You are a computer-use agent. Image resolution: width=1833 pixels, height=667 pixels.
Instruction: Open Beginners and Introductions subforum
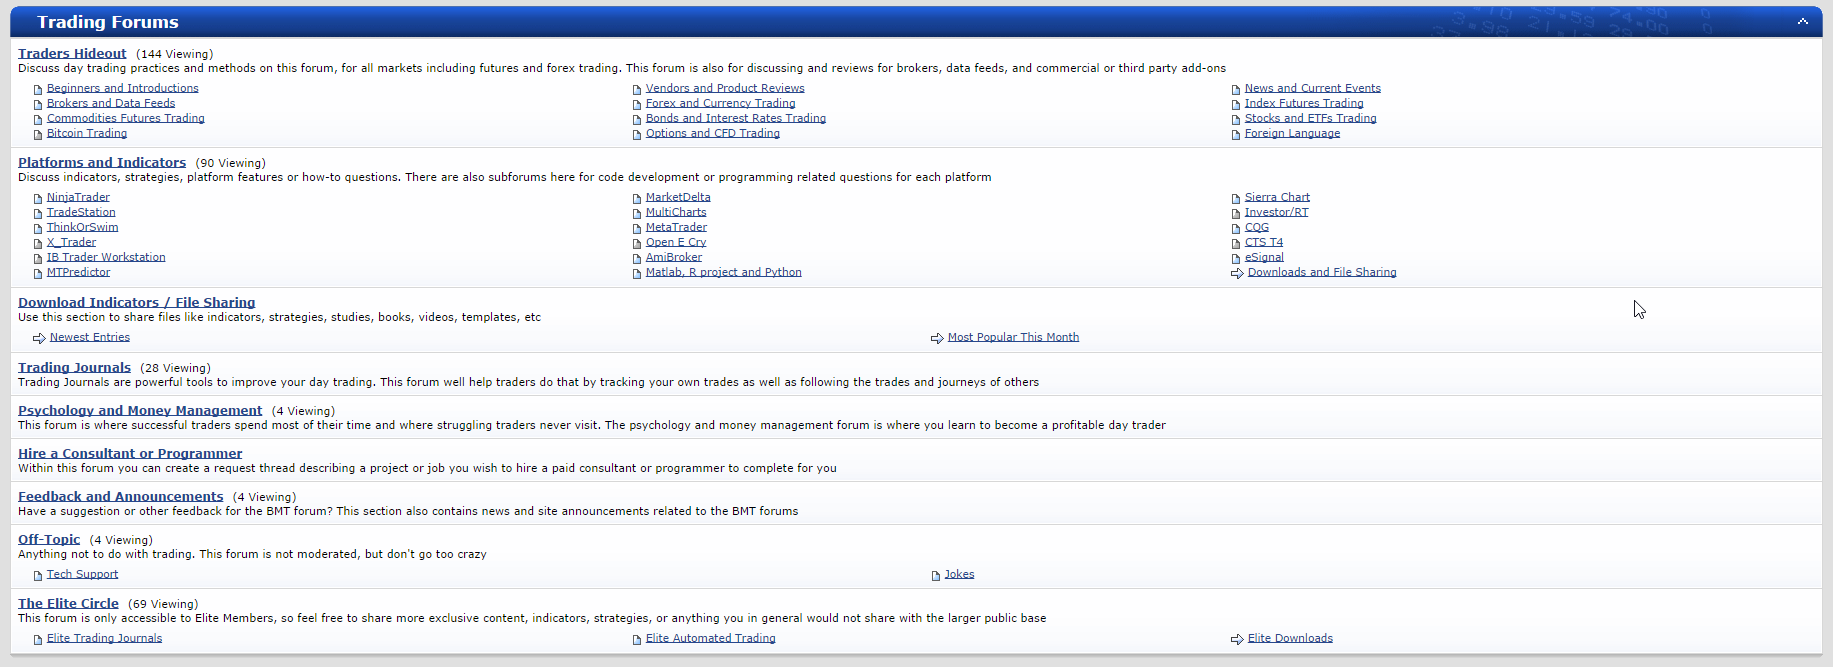click(123, 88)
